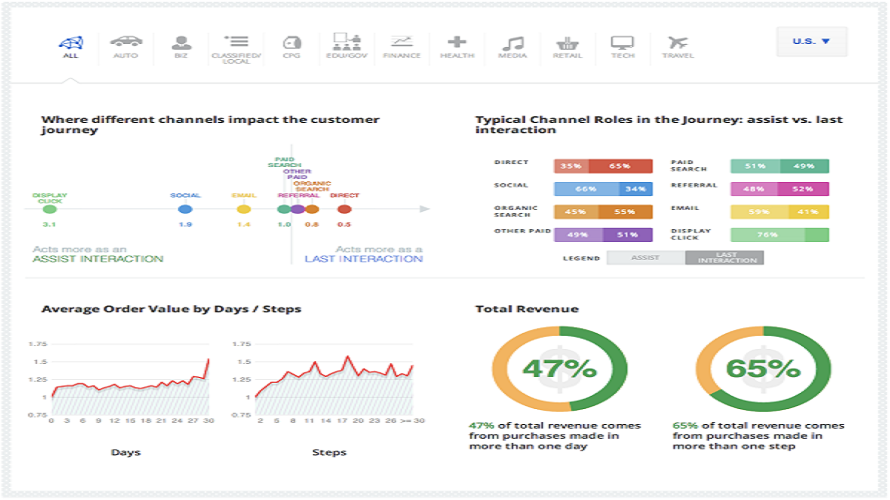
Task: Select the FINANCE chart icon
Action: pyautogui.click(x=402, y=42)
